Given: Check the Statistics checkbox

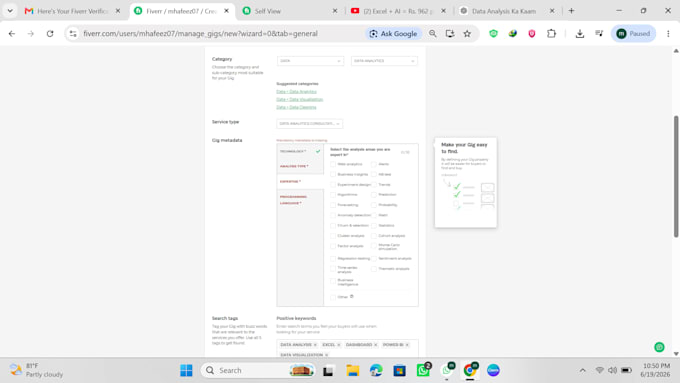Looking at the screenshot, I should [x=374, y=226].
